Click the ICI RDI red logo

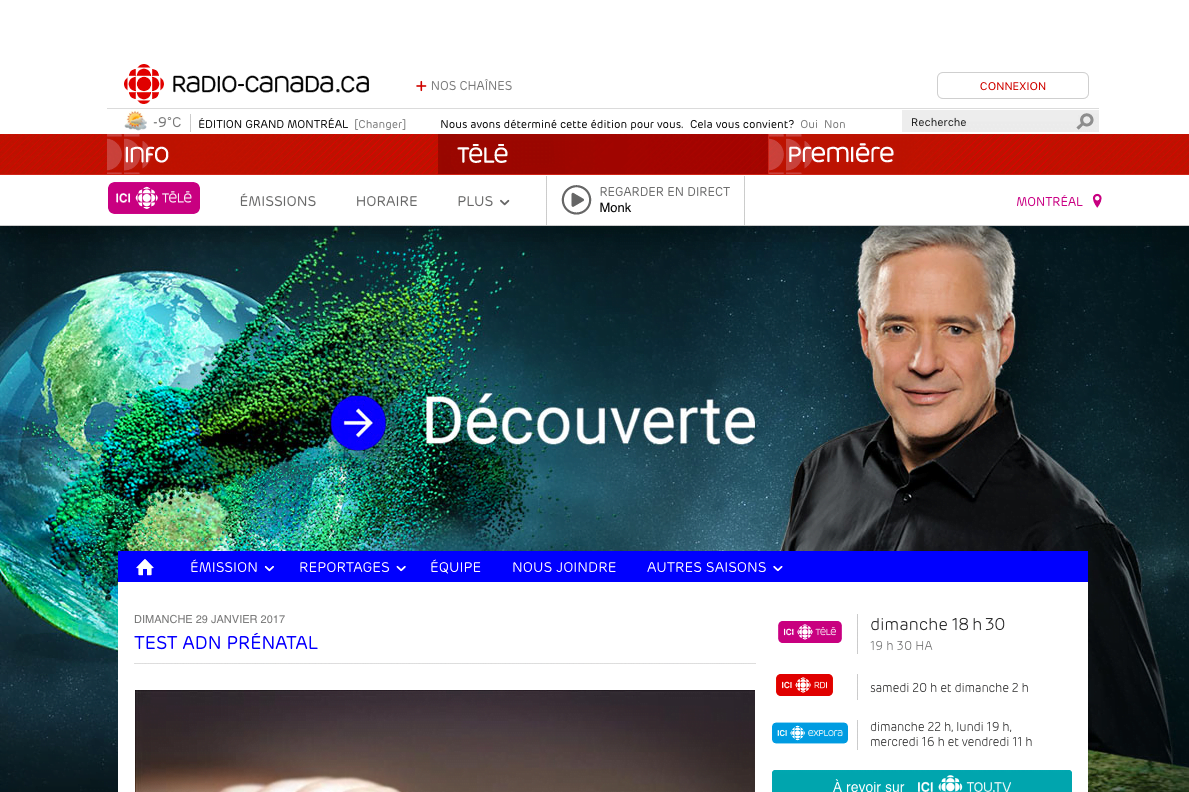pyautogui.click(x=805, y=685)
